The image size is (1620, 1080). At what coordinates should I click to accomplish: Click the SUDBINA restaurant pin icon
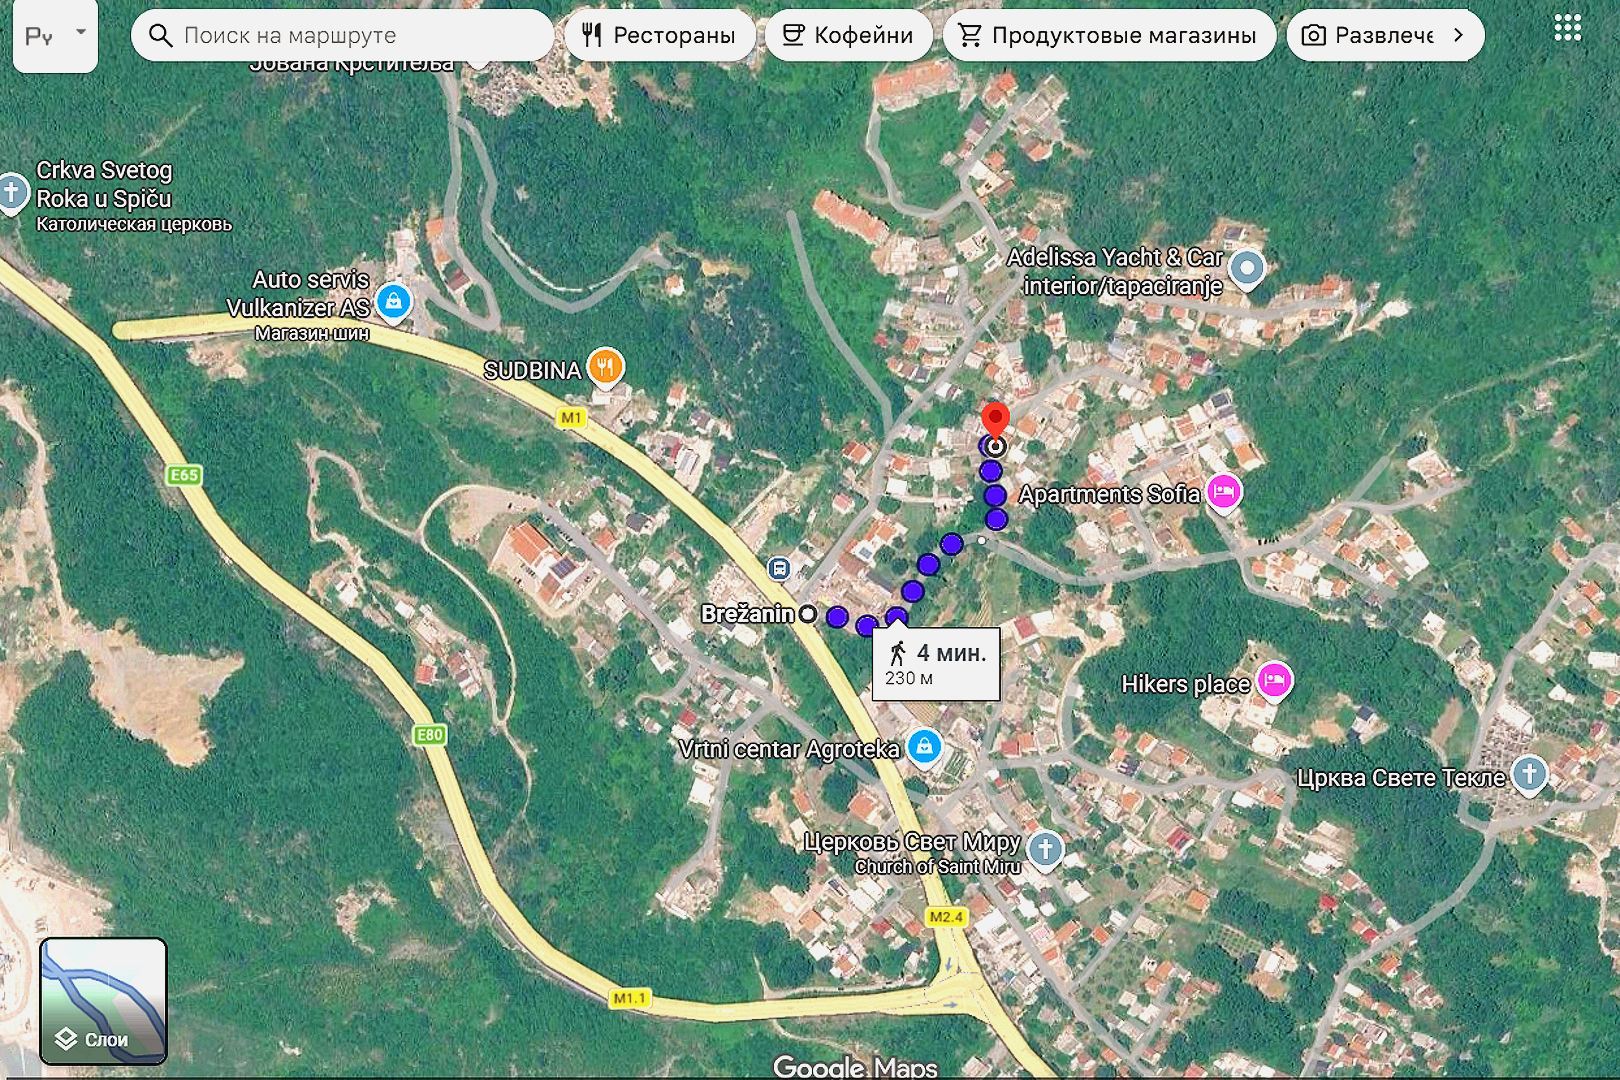coord(605,367)
